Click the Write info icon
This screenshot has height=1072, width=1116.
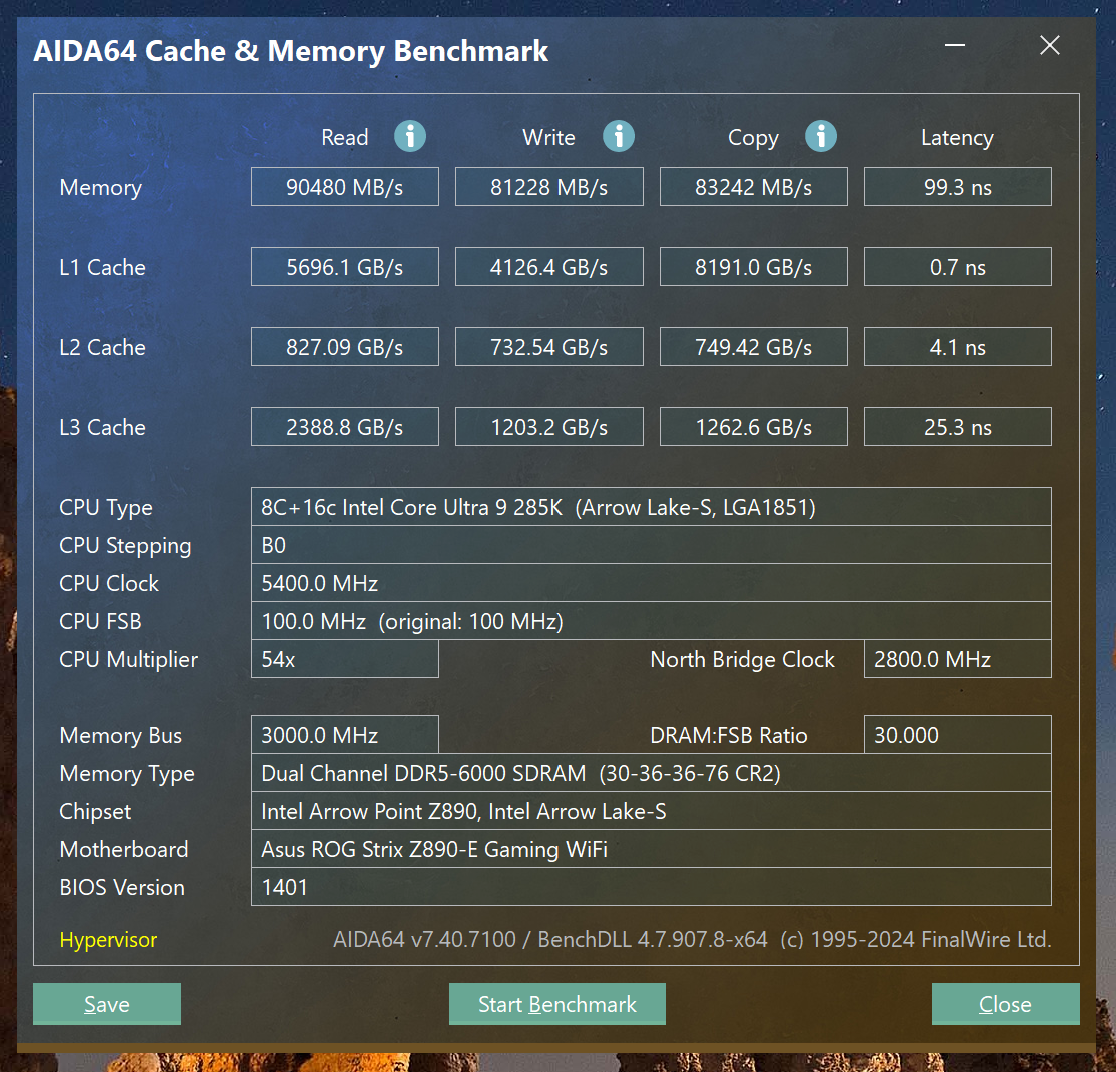click(618, 136)
